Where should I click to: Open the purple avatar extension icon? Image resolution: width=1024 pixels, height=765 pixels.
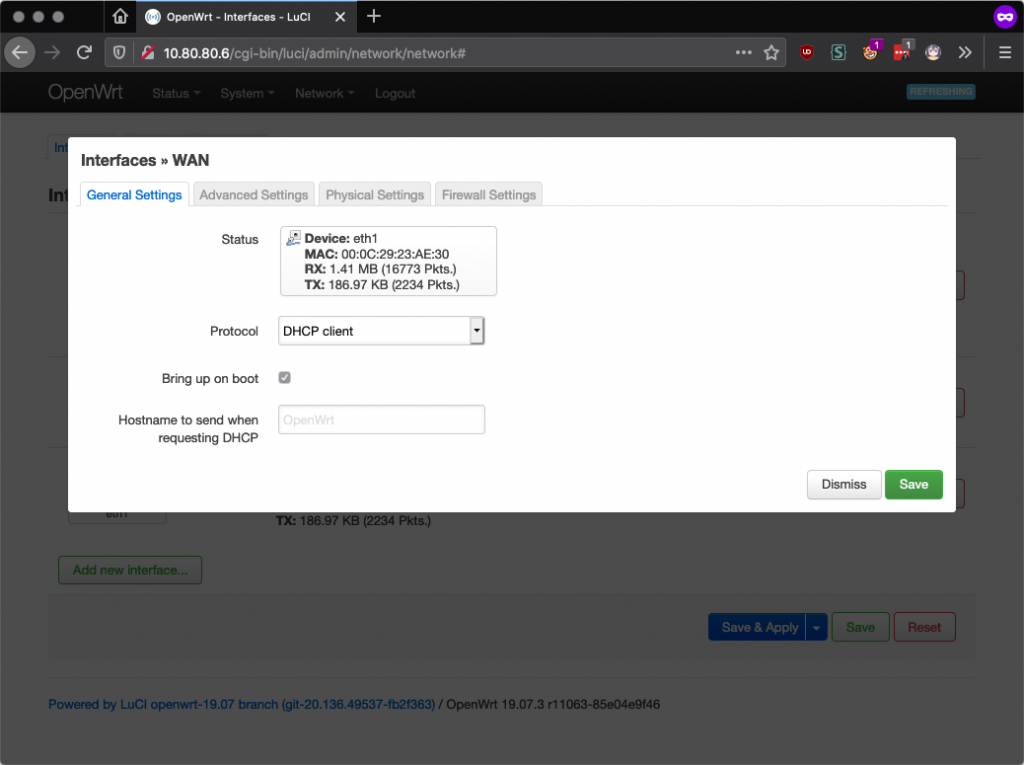click(933, 52)
